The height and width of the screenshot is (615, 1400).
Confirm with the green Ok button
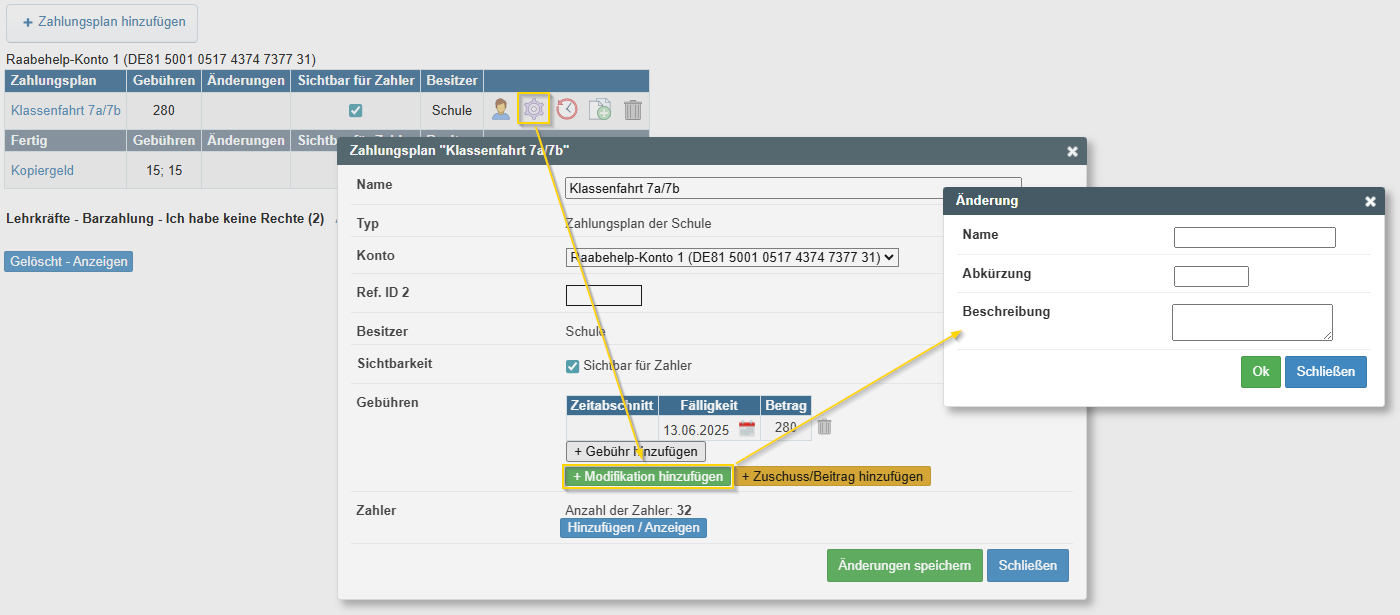1260,371
